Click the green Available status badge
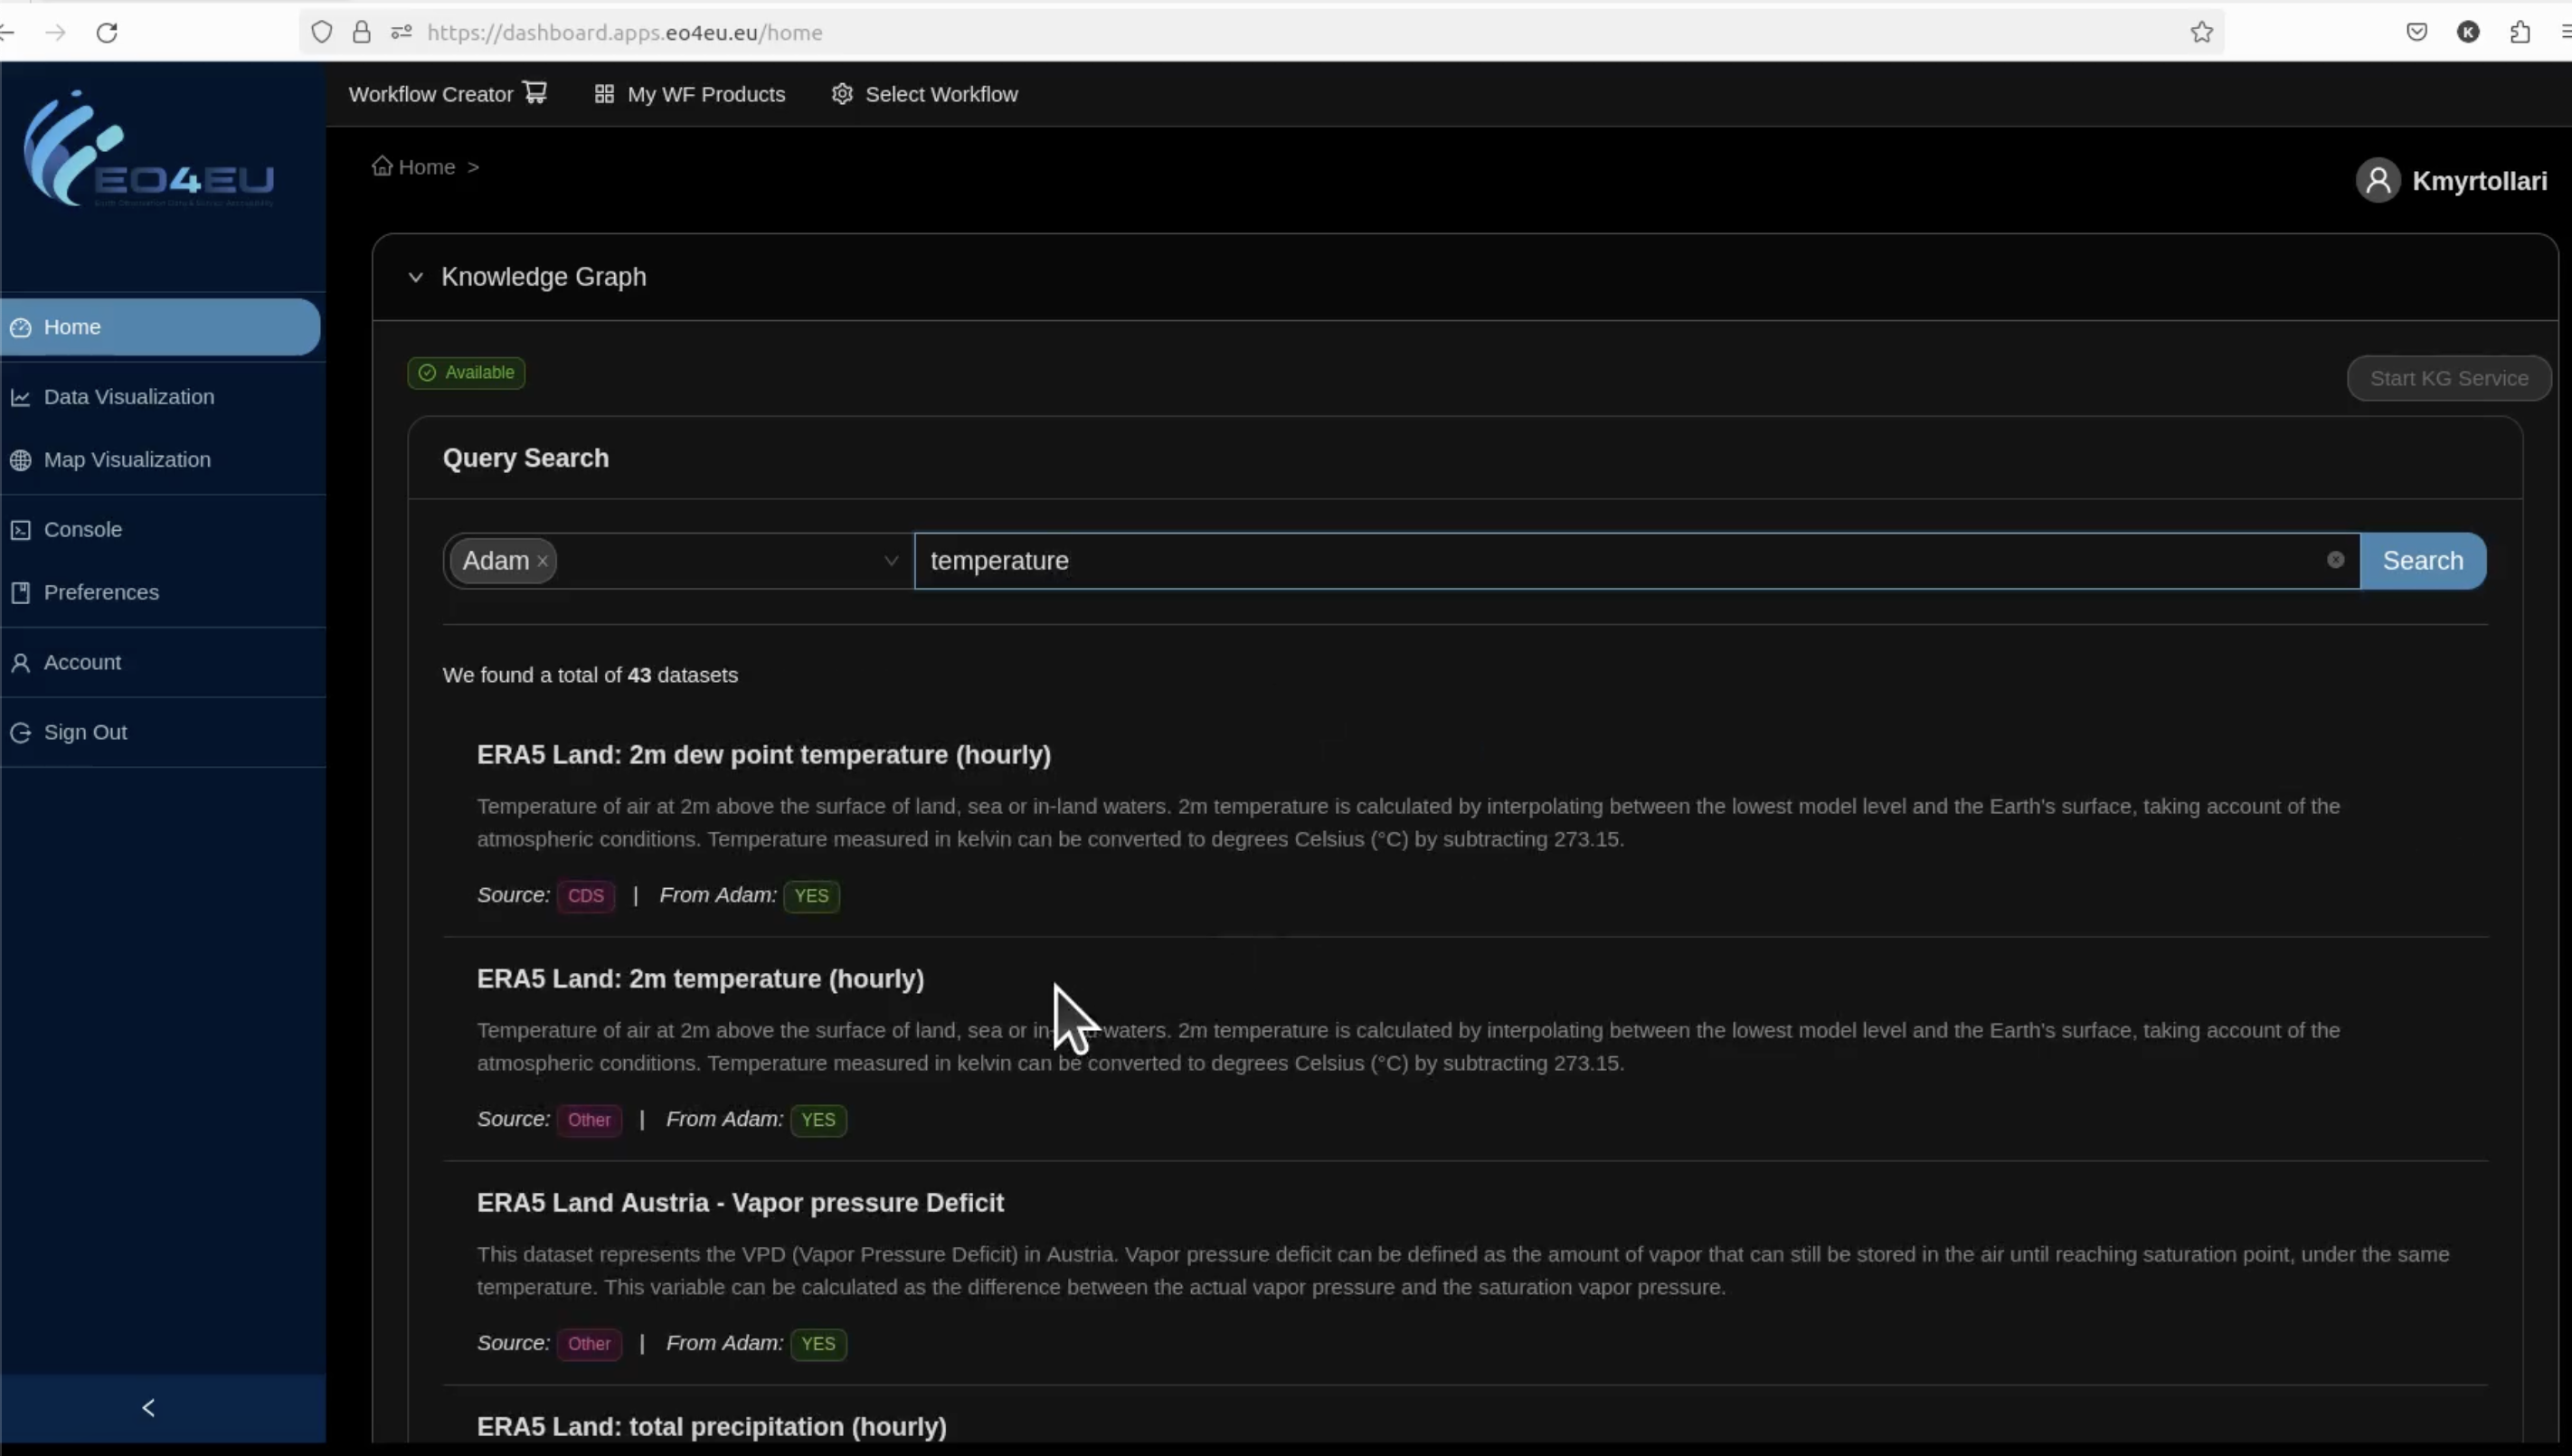Image resolution: width=2572 pixels, height=1456 pixels. pos(466,373)
